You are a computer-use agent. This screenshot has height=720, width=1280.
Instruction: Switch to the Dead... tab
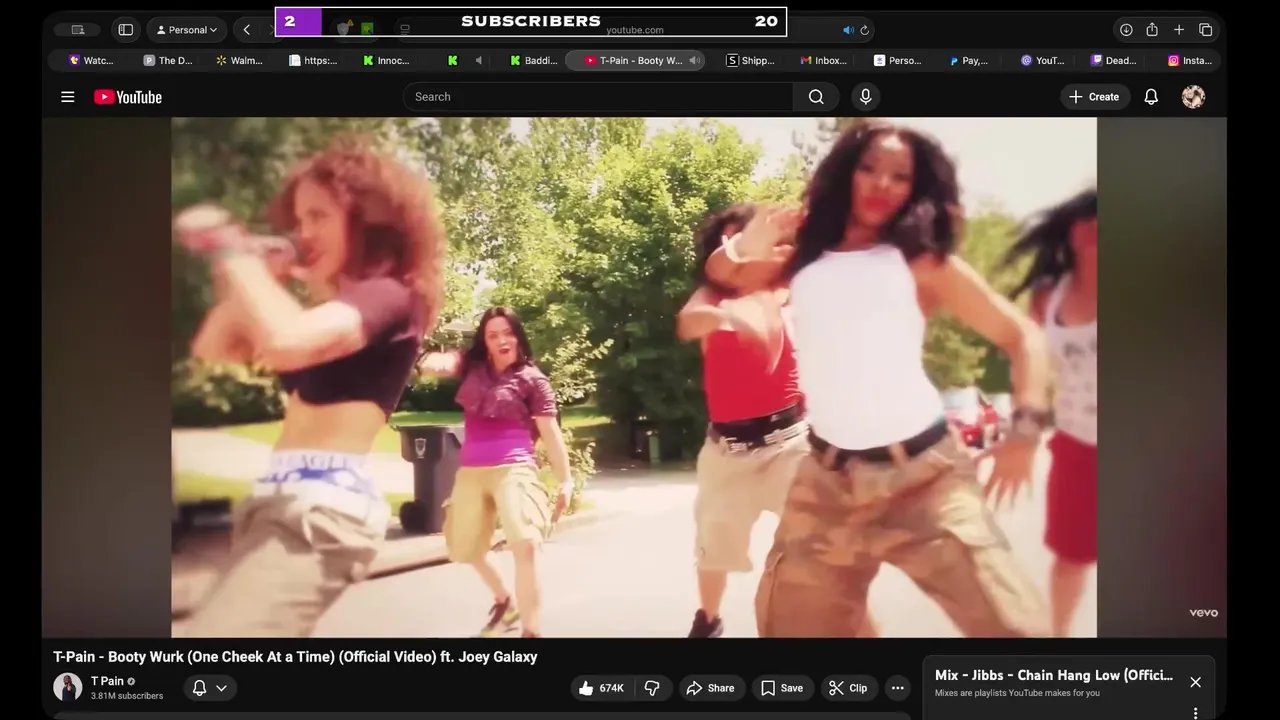[1114, 60]
